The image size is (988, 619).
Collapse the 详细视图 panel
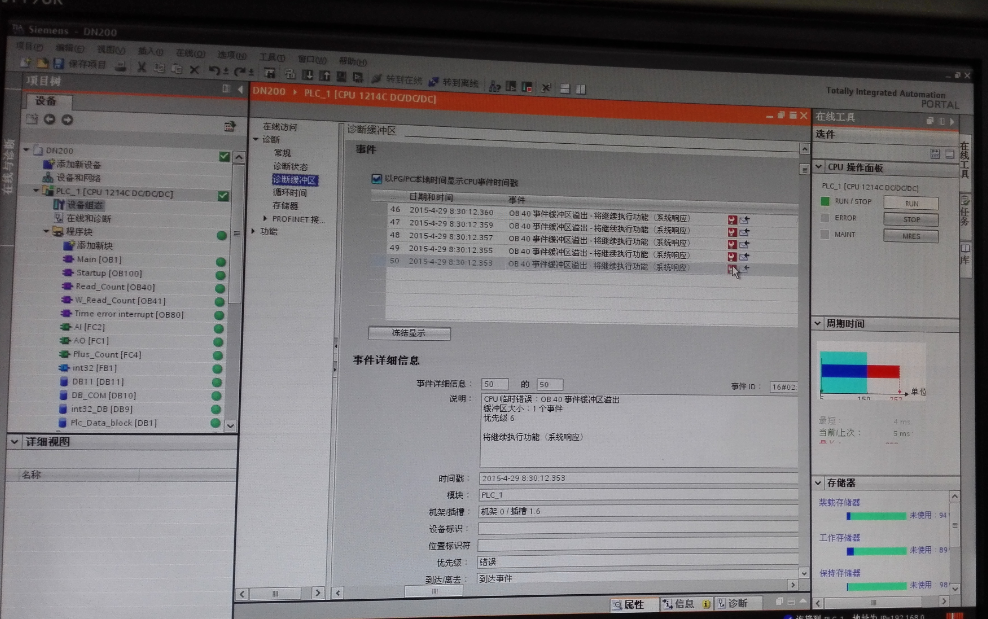[x=14, y=441]
